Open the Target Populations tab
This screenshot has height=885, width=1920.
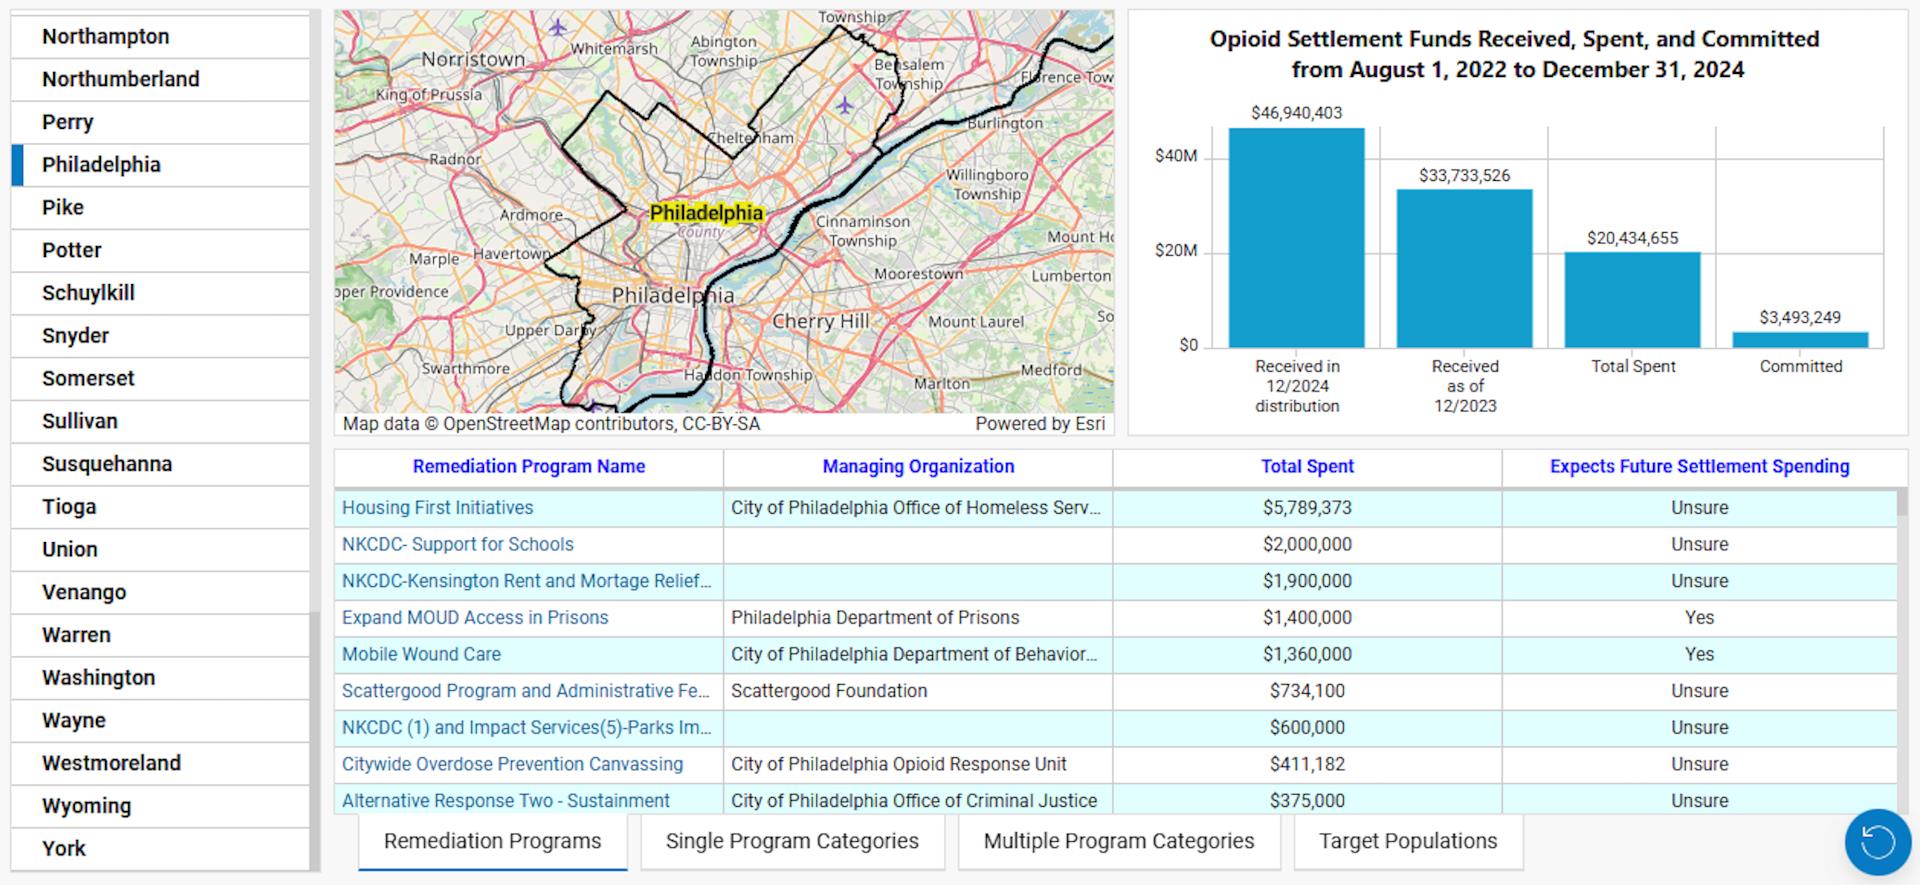tap(1407, 841)
